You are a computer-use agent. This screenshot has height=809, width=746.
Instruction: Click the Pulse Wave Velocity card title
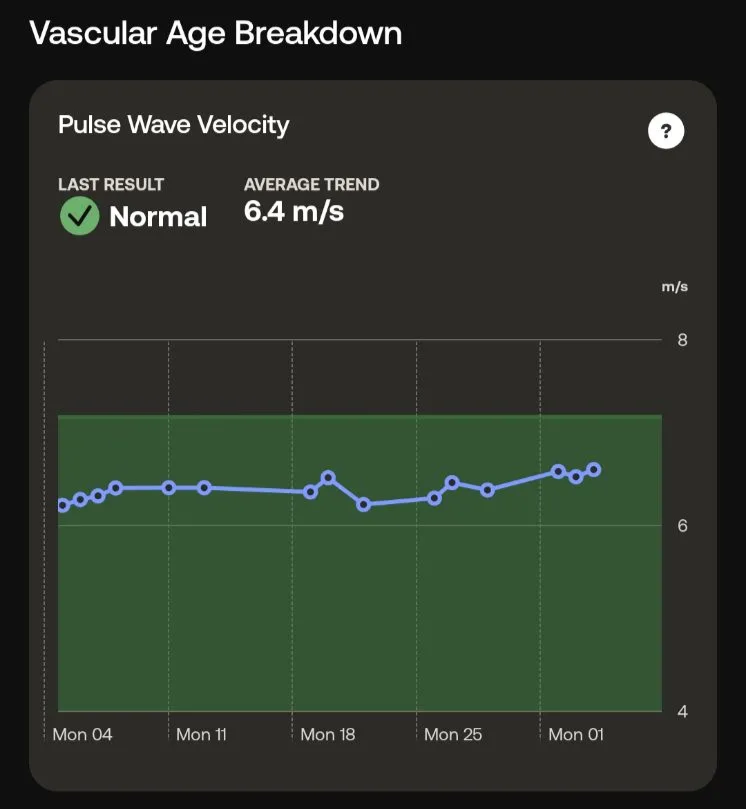click(x=173, y=125)
